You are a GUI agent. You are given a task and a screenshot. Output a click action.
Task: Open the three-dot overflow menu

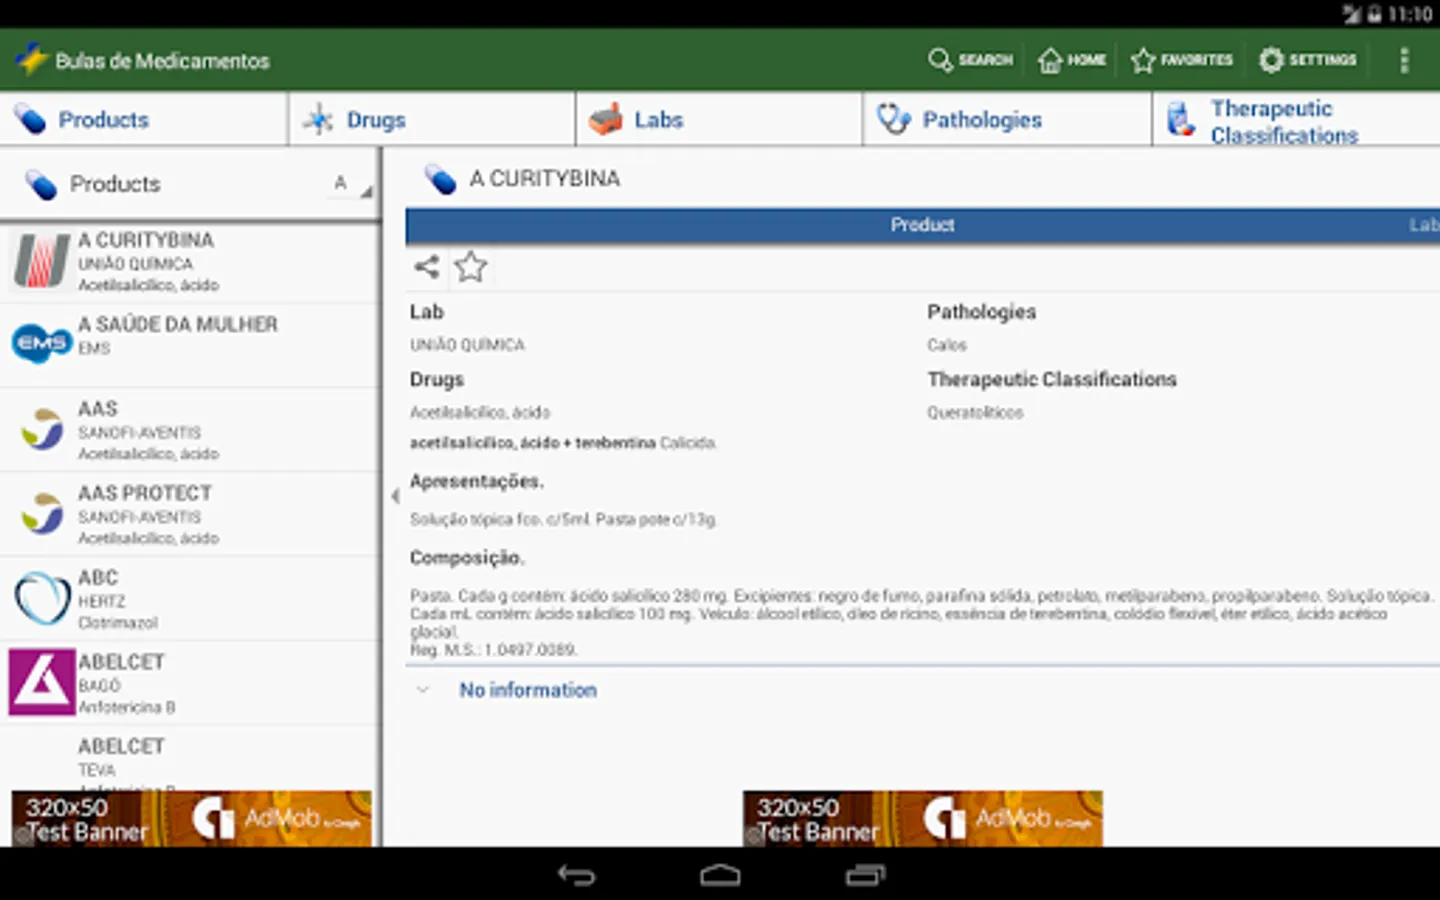[1404, 60]
